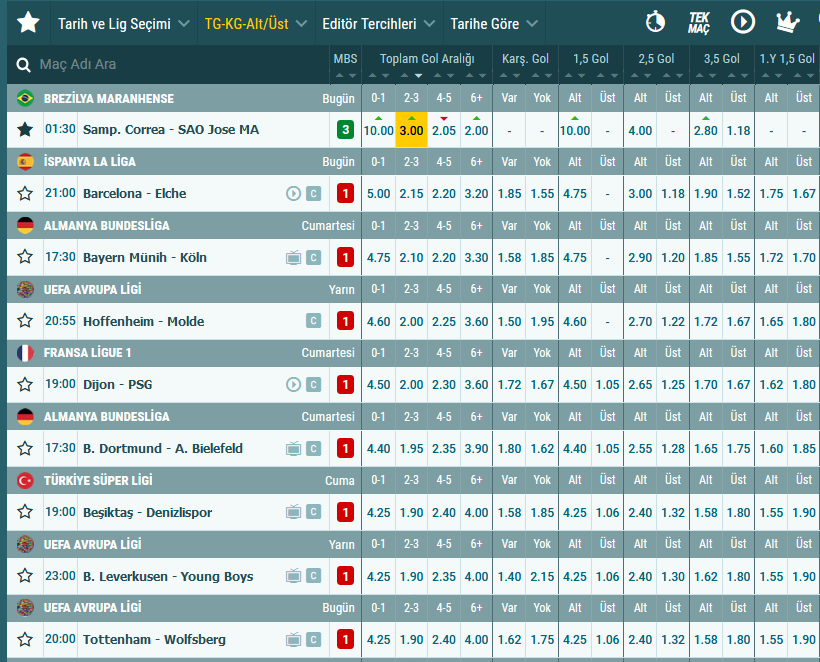Click the France flag in Fransa Ligue 1 header
The image size is (820, 662).
click(x=25, y=353)
